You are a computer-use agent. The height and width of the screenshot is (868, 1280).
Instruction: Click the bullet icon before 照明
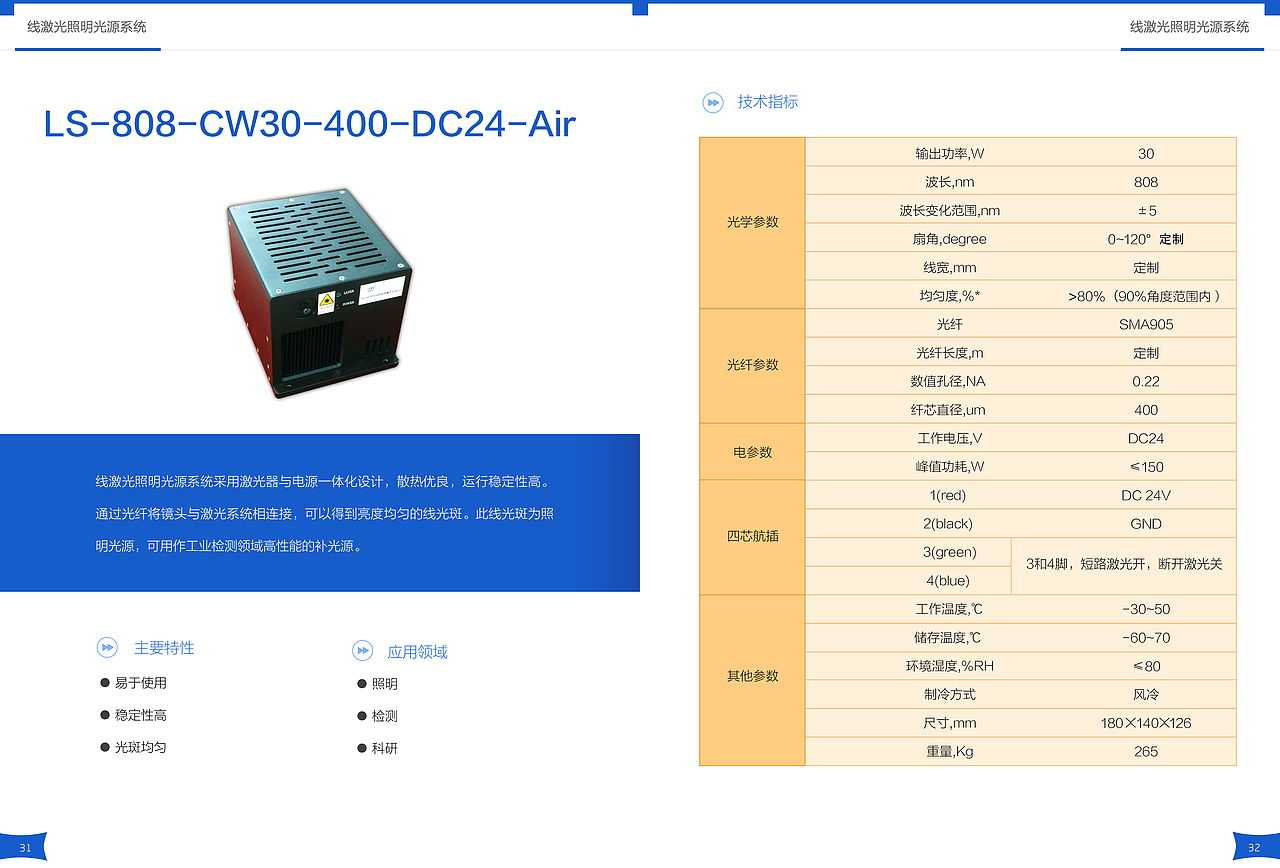point(361,683)
